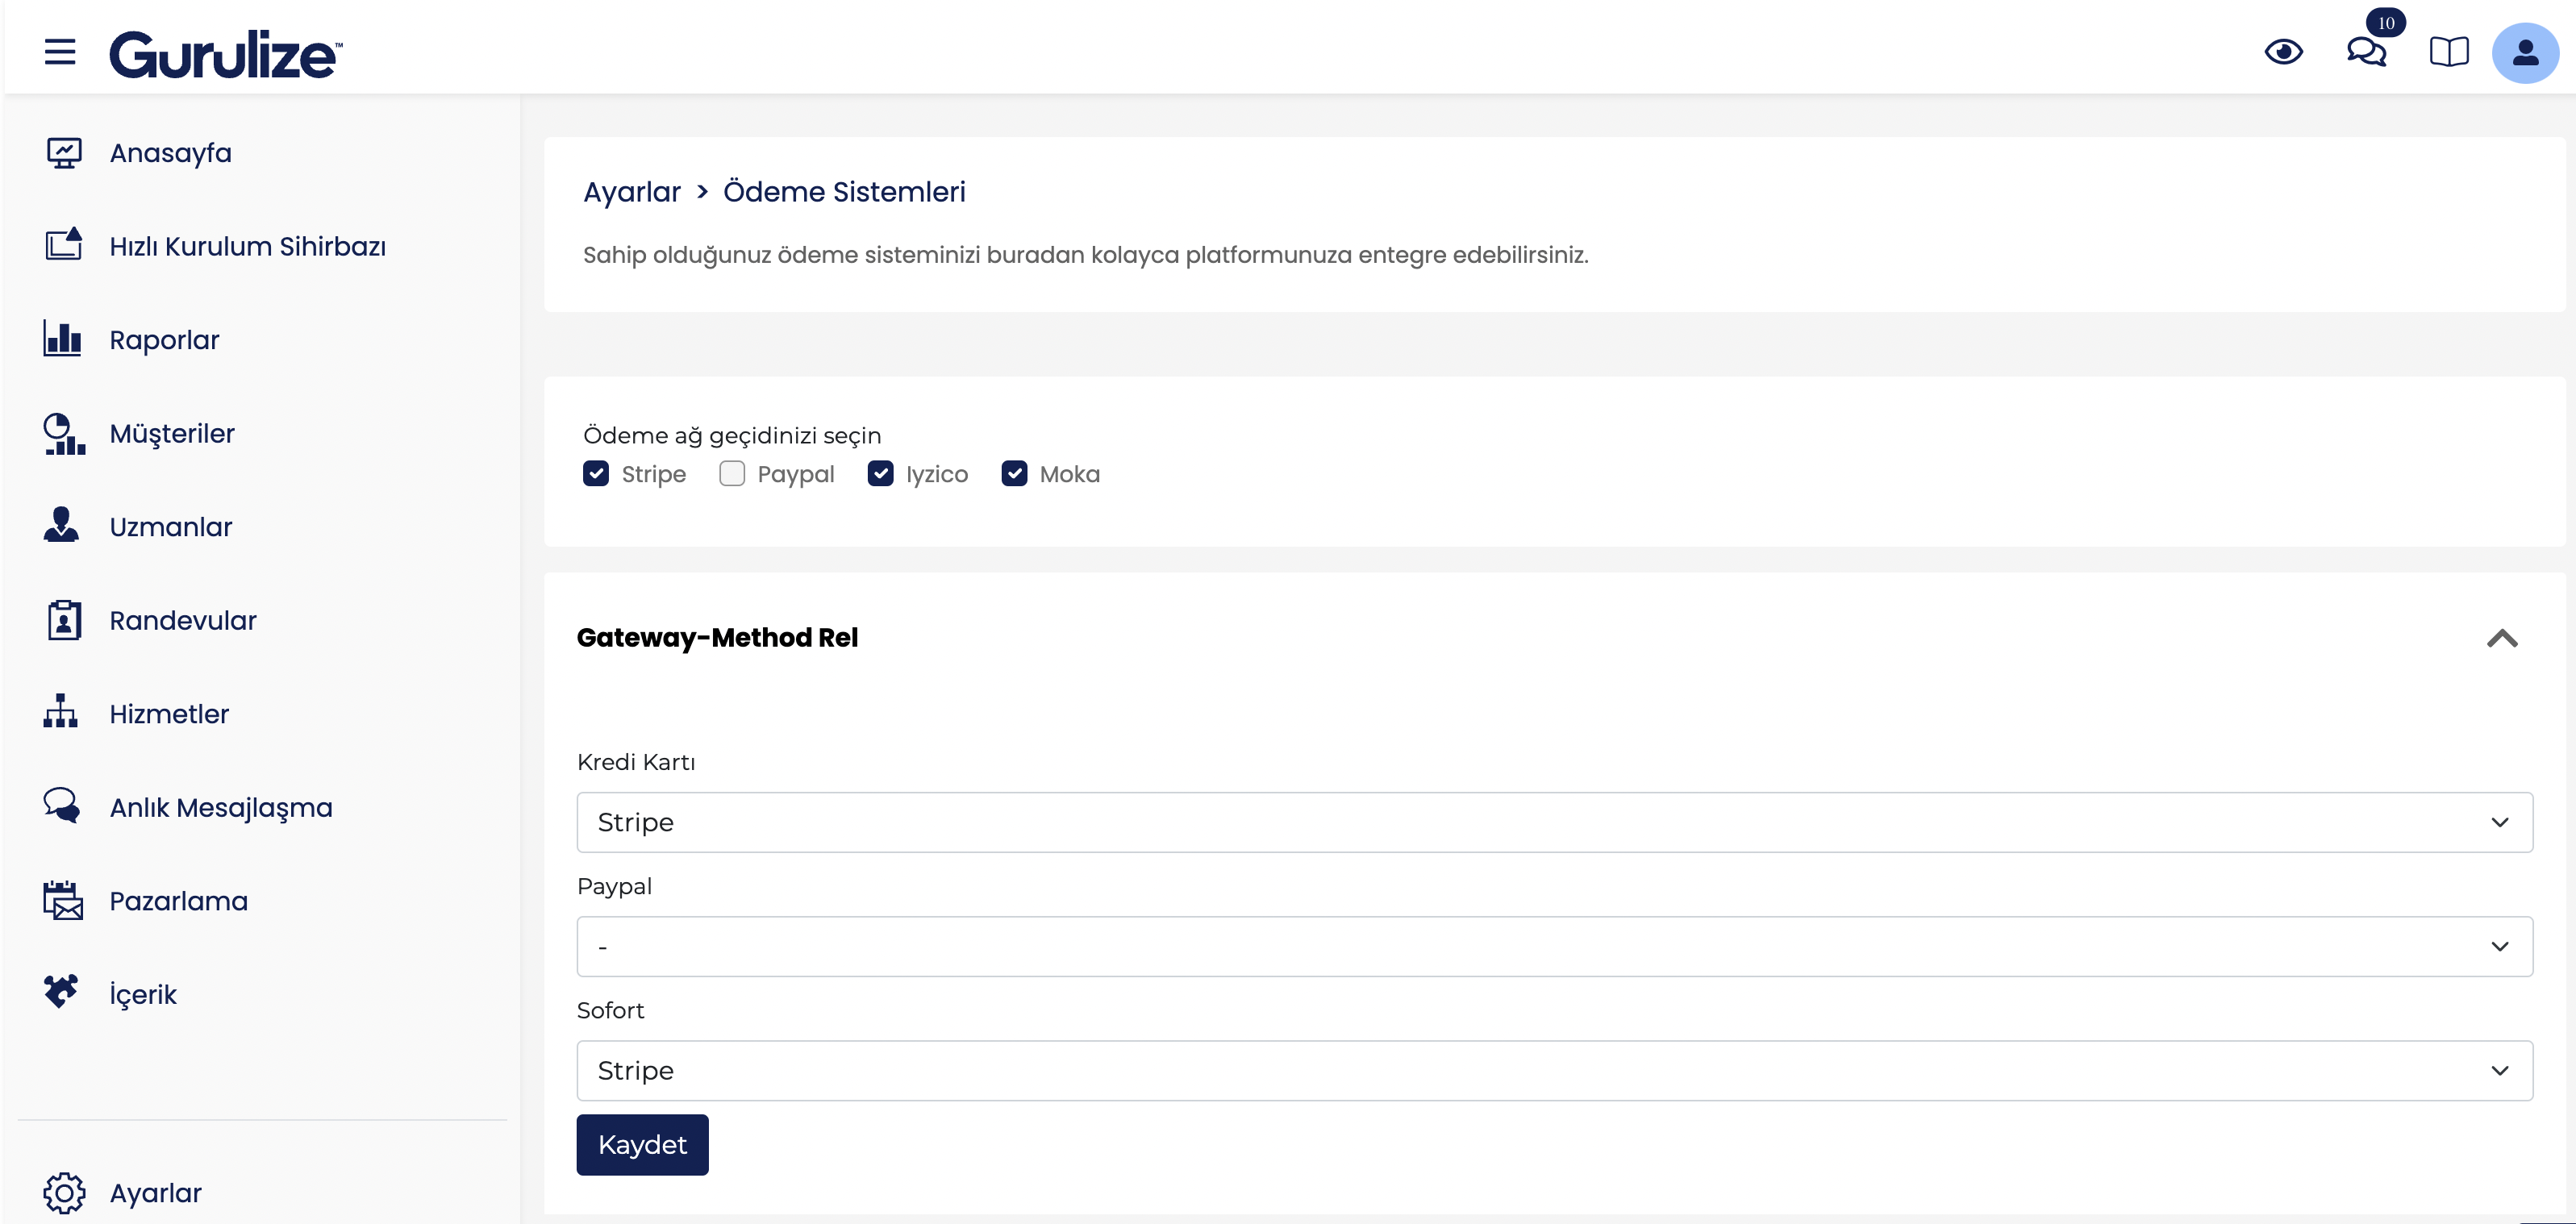Click the eye preview icon in header
Screen dimensions: 2576x1224
click(2283, 51)
